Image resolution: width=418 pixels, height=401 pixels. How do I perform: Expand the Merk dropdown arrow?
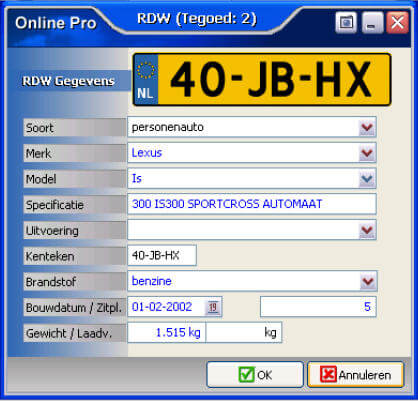367,153
